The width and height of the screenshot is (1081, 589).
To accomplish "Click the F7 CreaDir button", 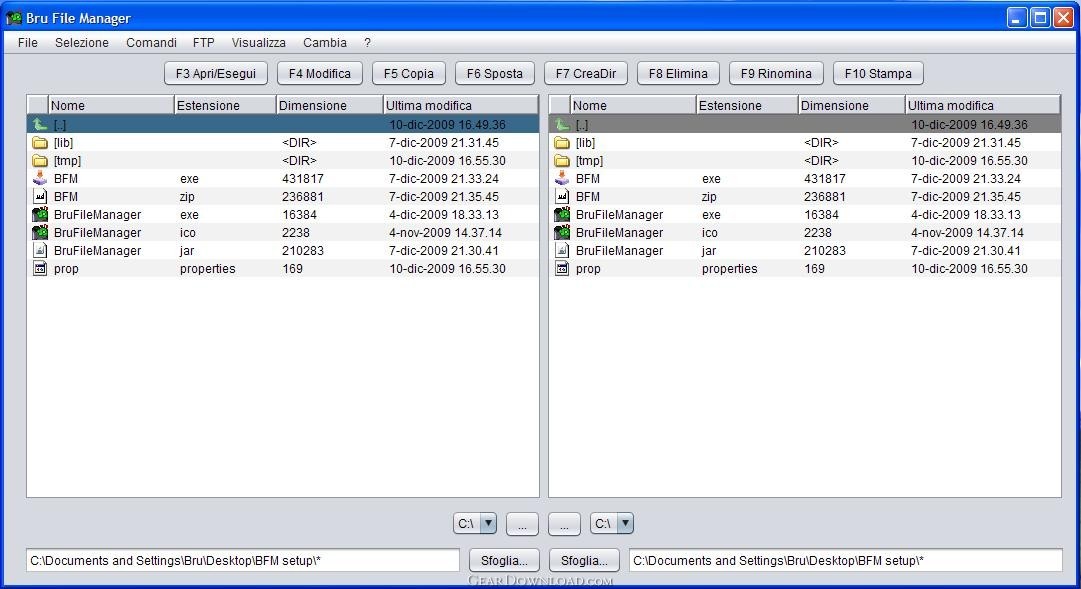I will click(586, 74).
